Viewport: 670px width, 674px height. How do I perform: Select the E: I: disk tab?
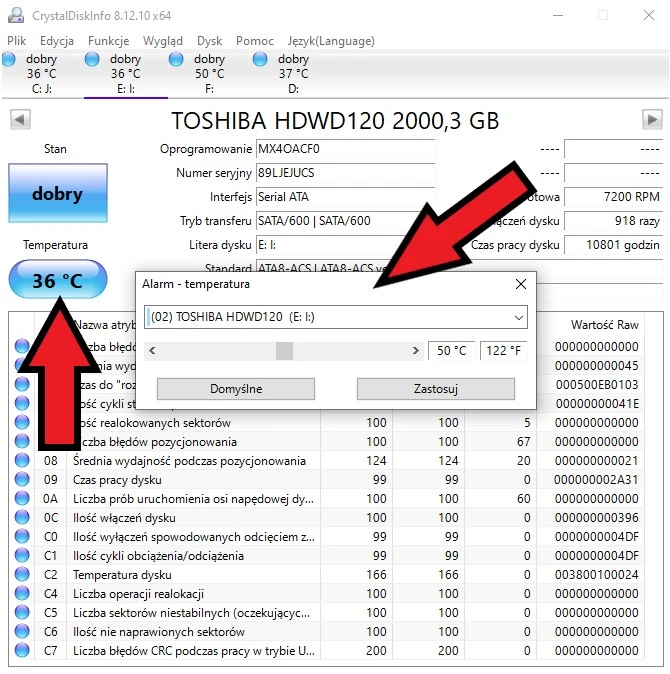(x=126, y=74)
